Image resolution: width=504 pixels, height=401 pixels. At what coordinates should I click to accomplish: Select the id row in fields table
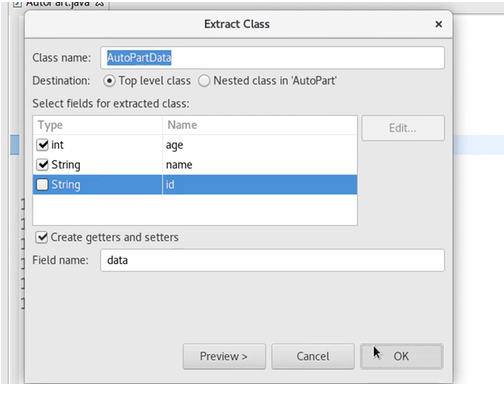click(x=195, y=184)
